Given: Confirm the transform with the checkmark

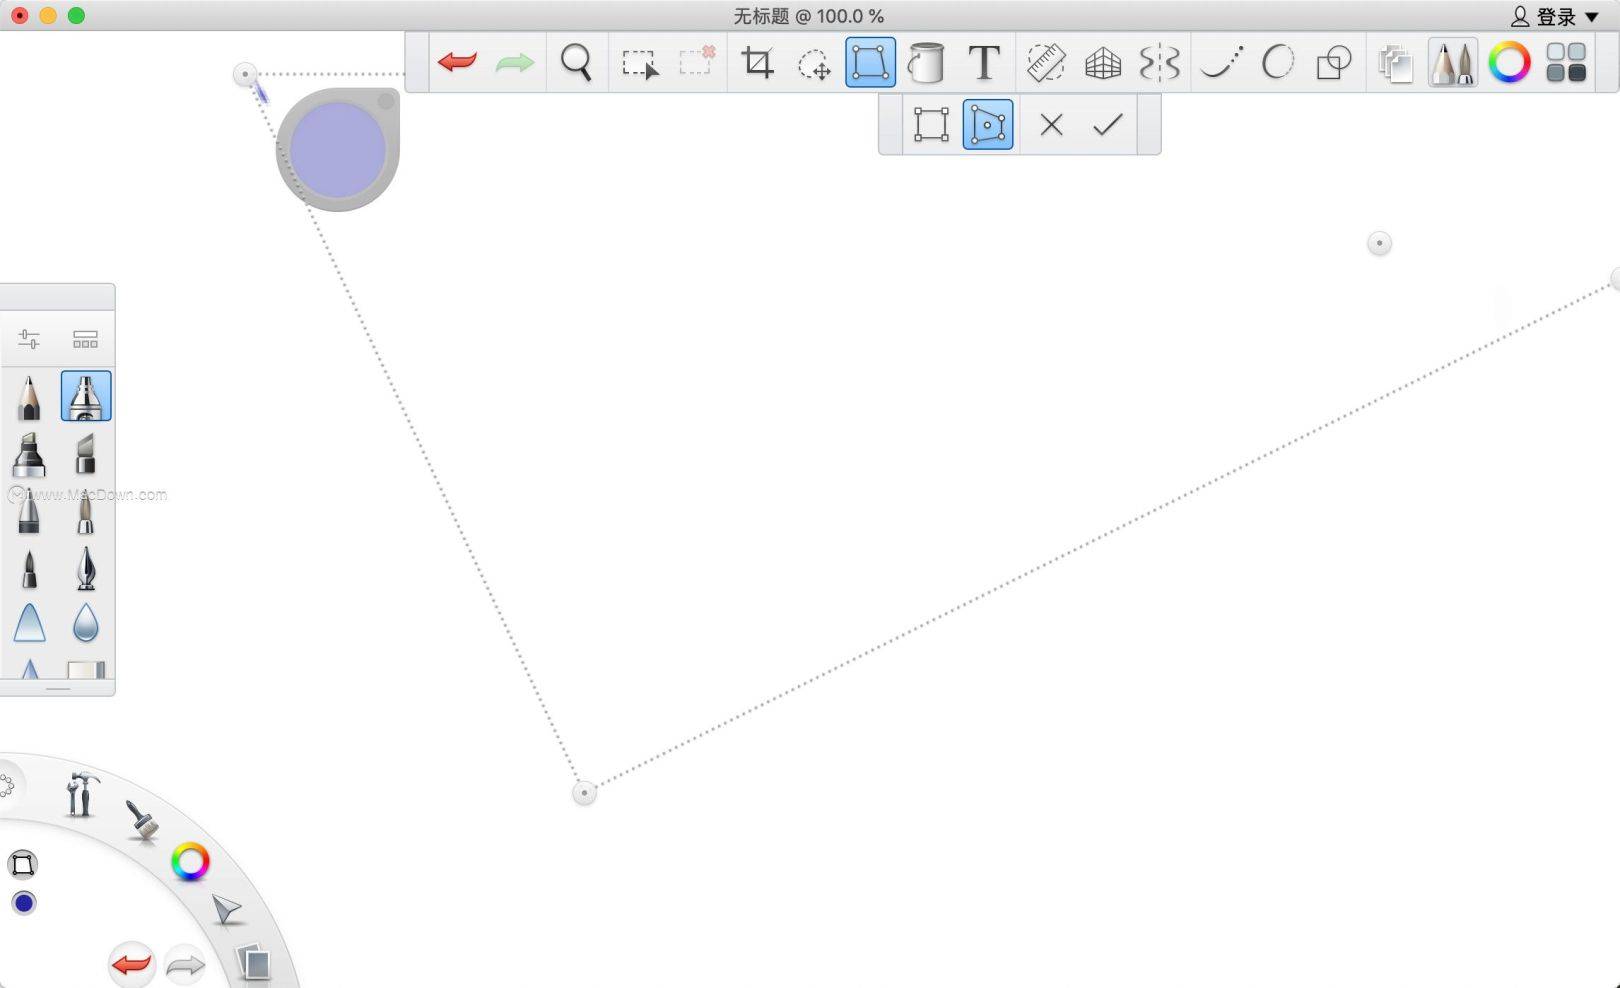Looking at the screenshot, I should click(x=1108, y=125).
